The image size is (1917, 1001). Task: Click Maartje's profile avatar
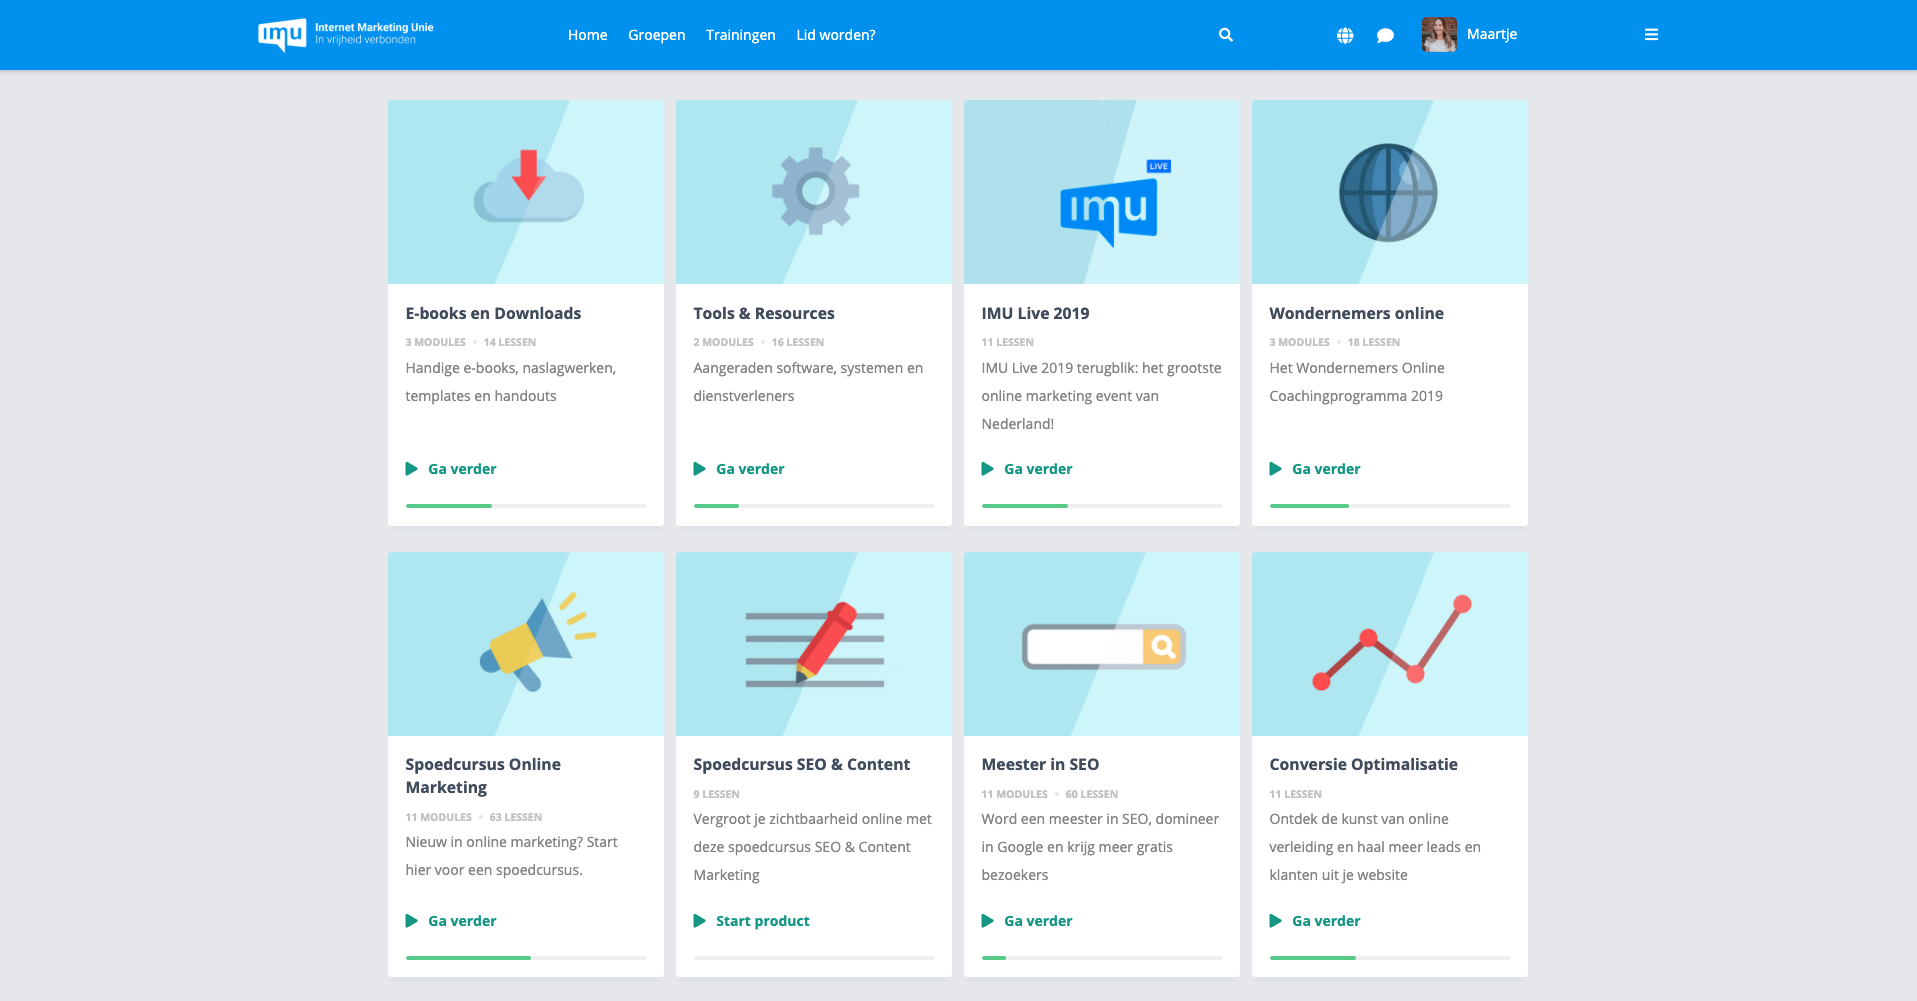coord(1439,35)
